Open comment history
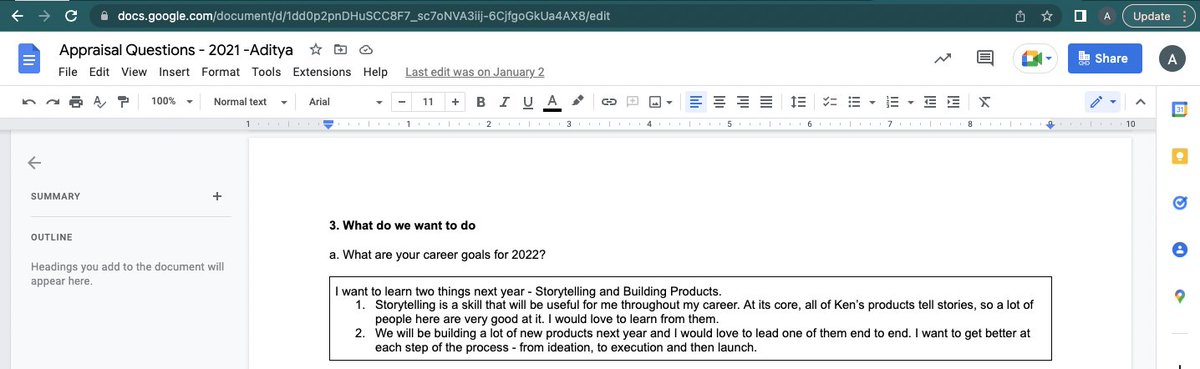This screenshot has width=1200, height=369. pos(985,59)
